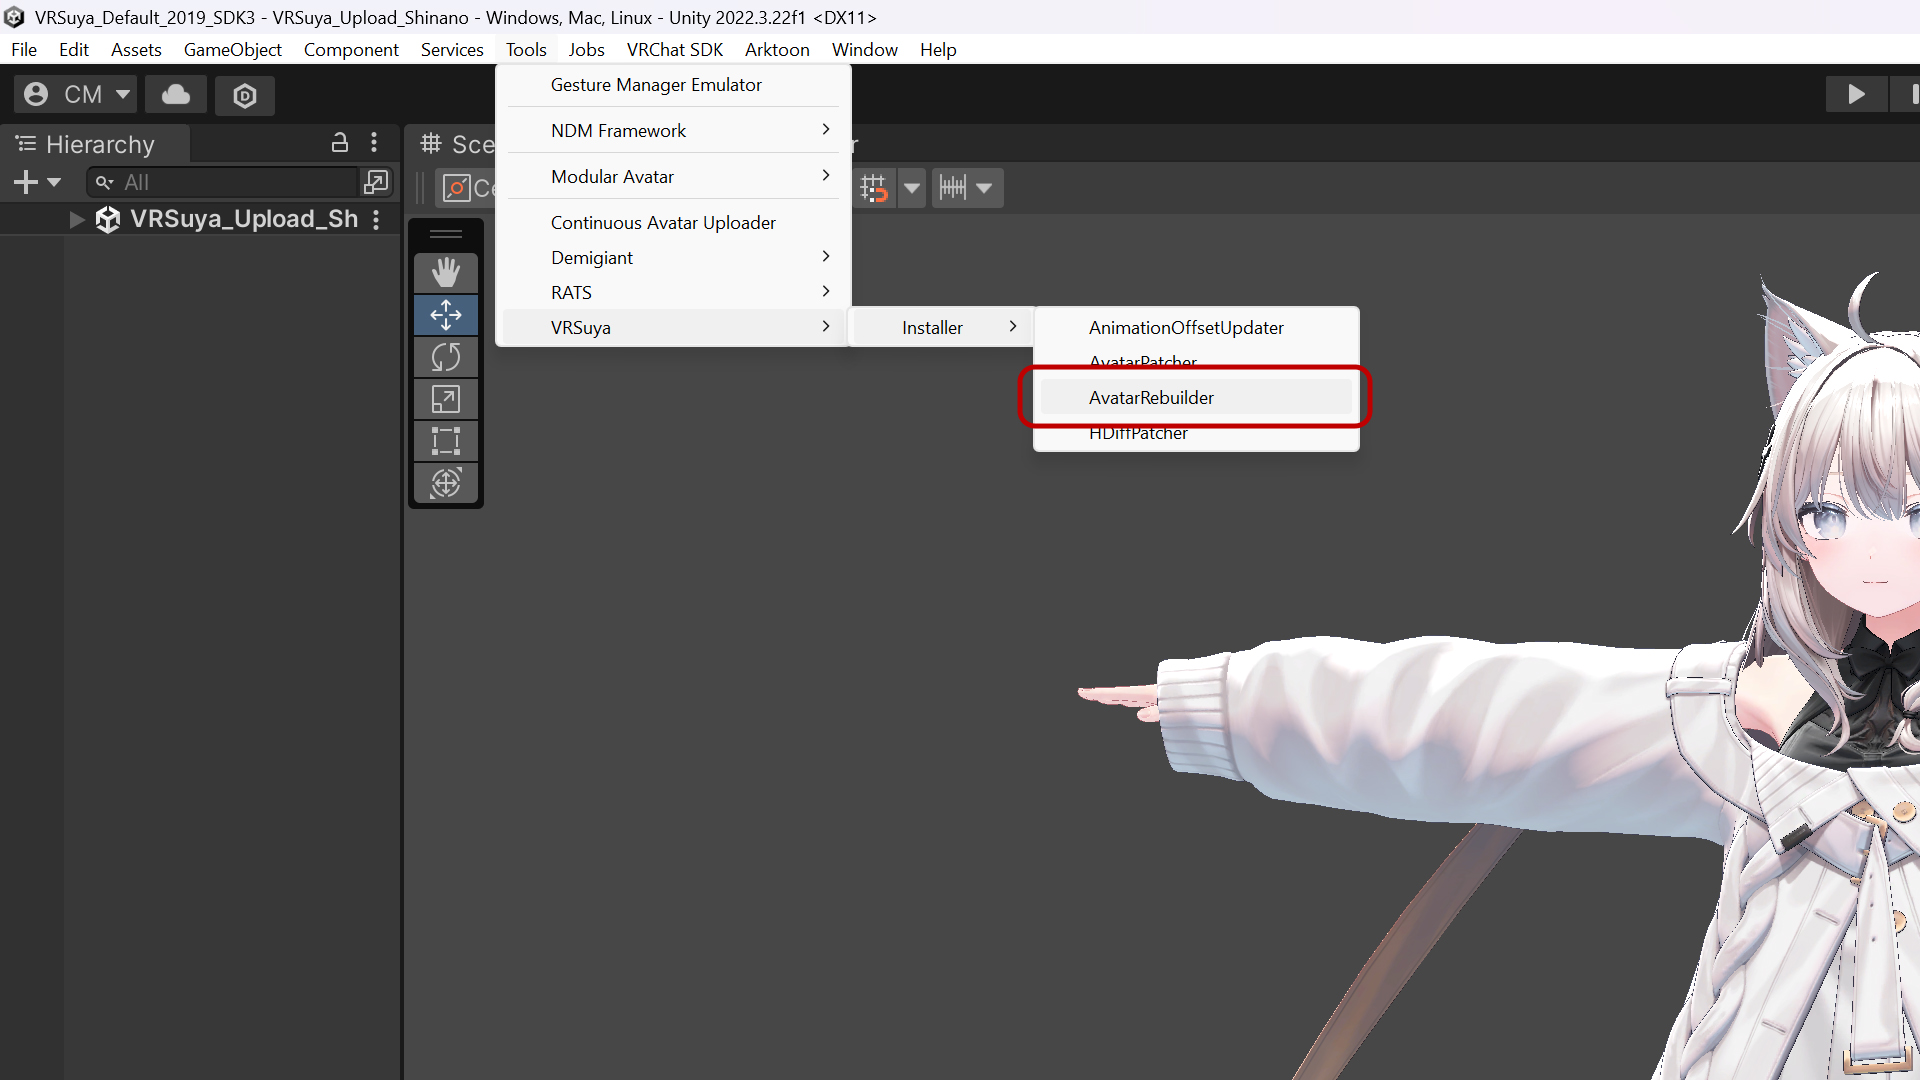Select the VRSuya_Upload_Sh scene row

pos(200,219)
